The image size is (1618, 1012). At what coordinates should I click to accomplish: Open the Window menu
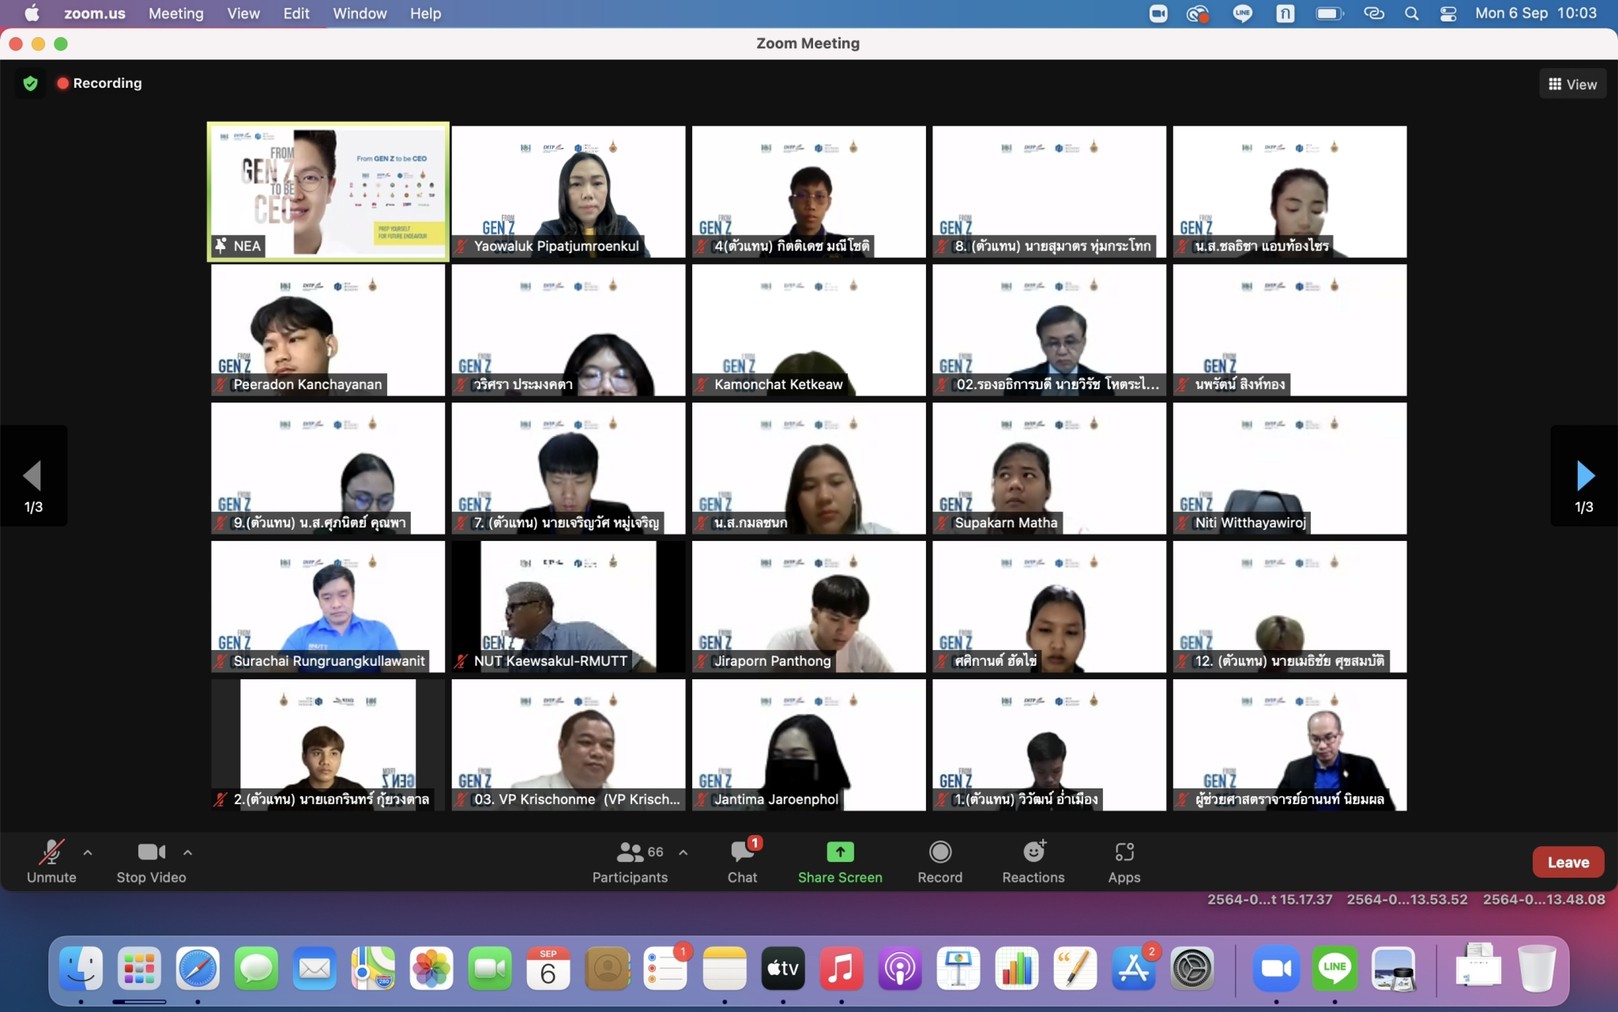click(x=359, y=14)
